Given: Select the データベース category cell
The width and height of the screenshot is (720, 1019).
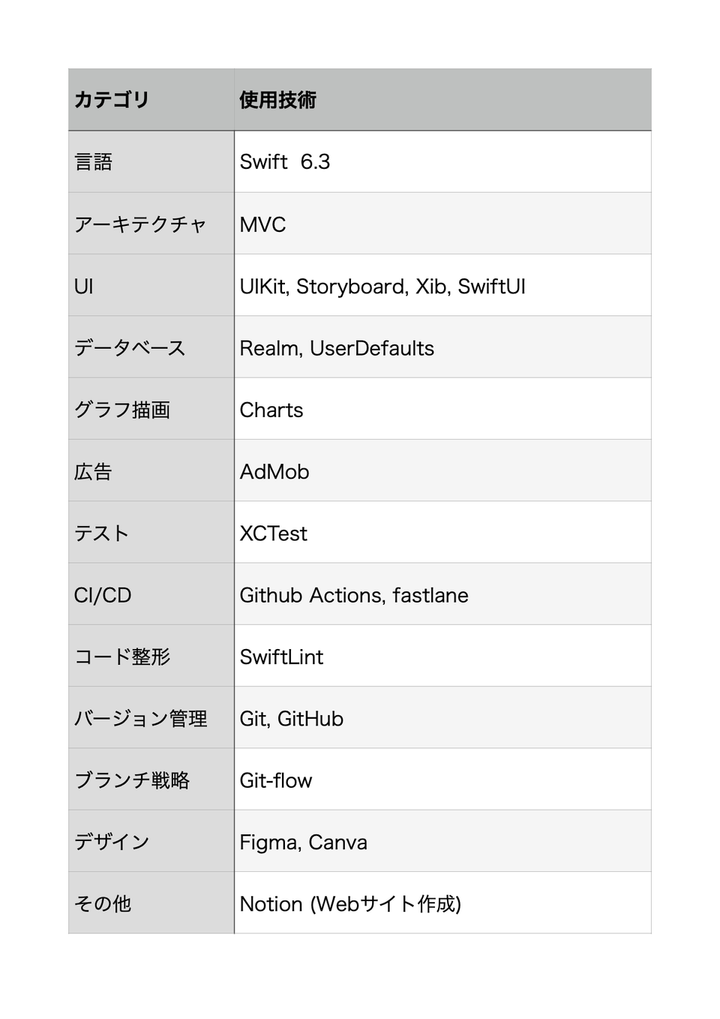Looking at the screenshot, I should pyautogui.click(x=130, y=348).
